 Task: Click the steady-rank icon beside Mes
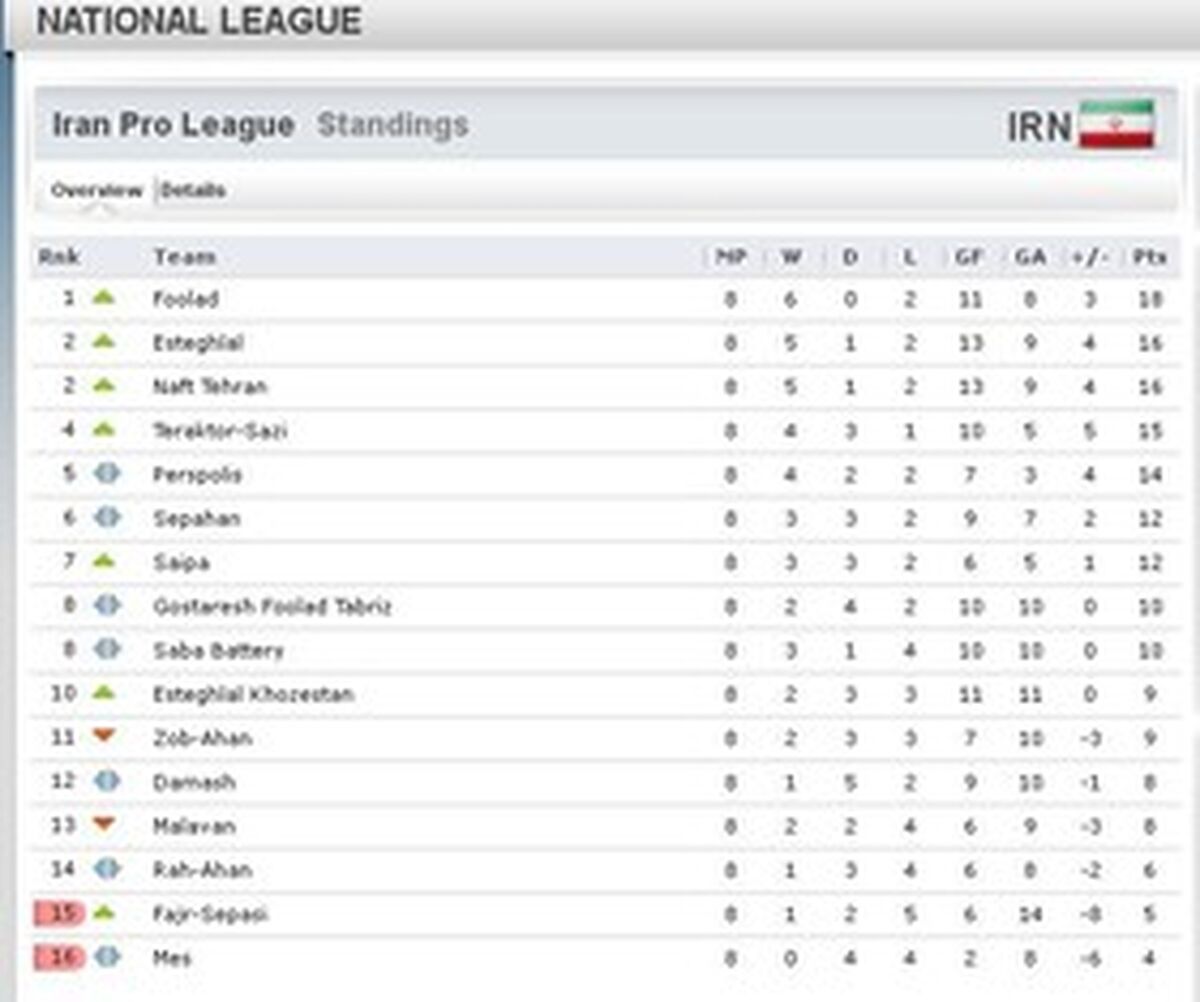click(107, 957)
